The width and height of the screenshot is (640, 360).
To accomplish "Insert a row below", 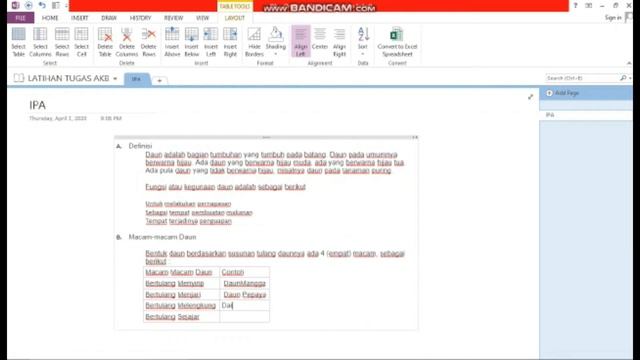I will (x=191, y=42).
